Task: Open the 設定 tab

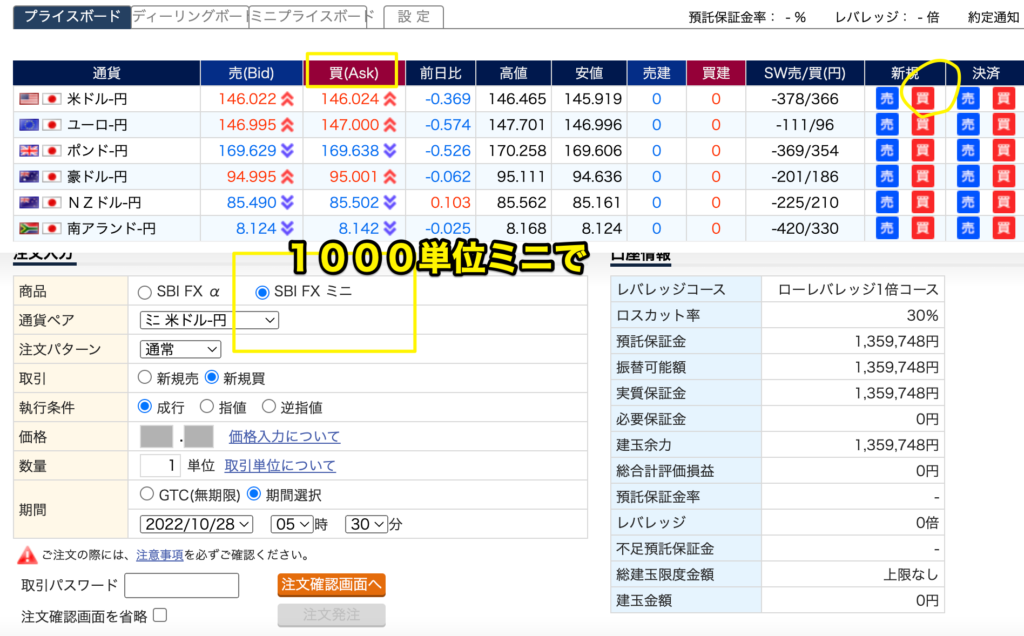Action: pos(413,16)
